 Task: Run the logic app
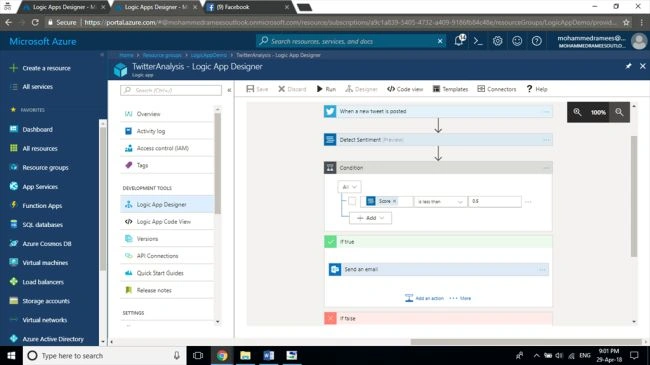(326, 89)
